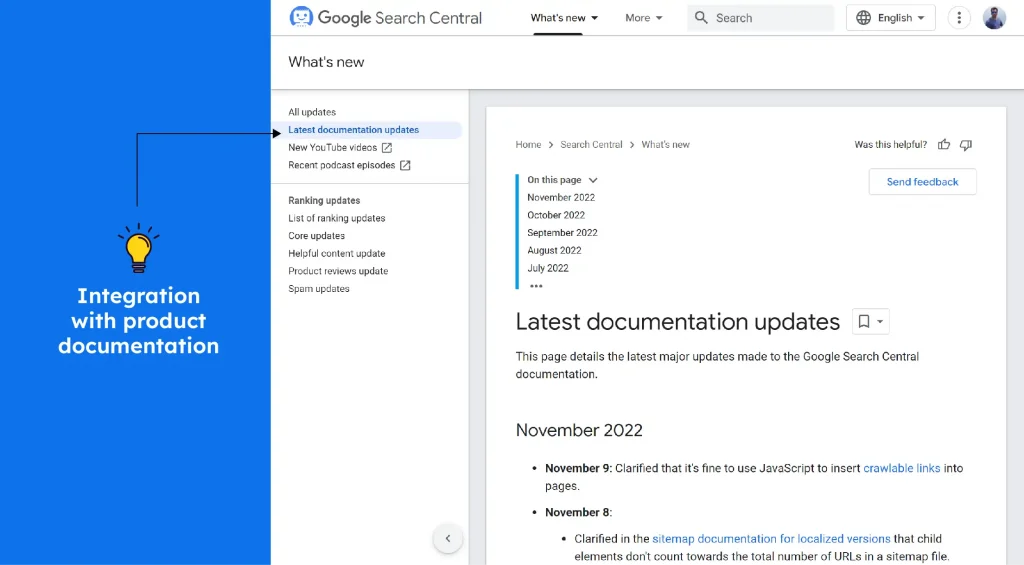The height and width of the screenshot is (565, 1024).
Task: Expand more months with ellipsis
Action: [536, 286]
